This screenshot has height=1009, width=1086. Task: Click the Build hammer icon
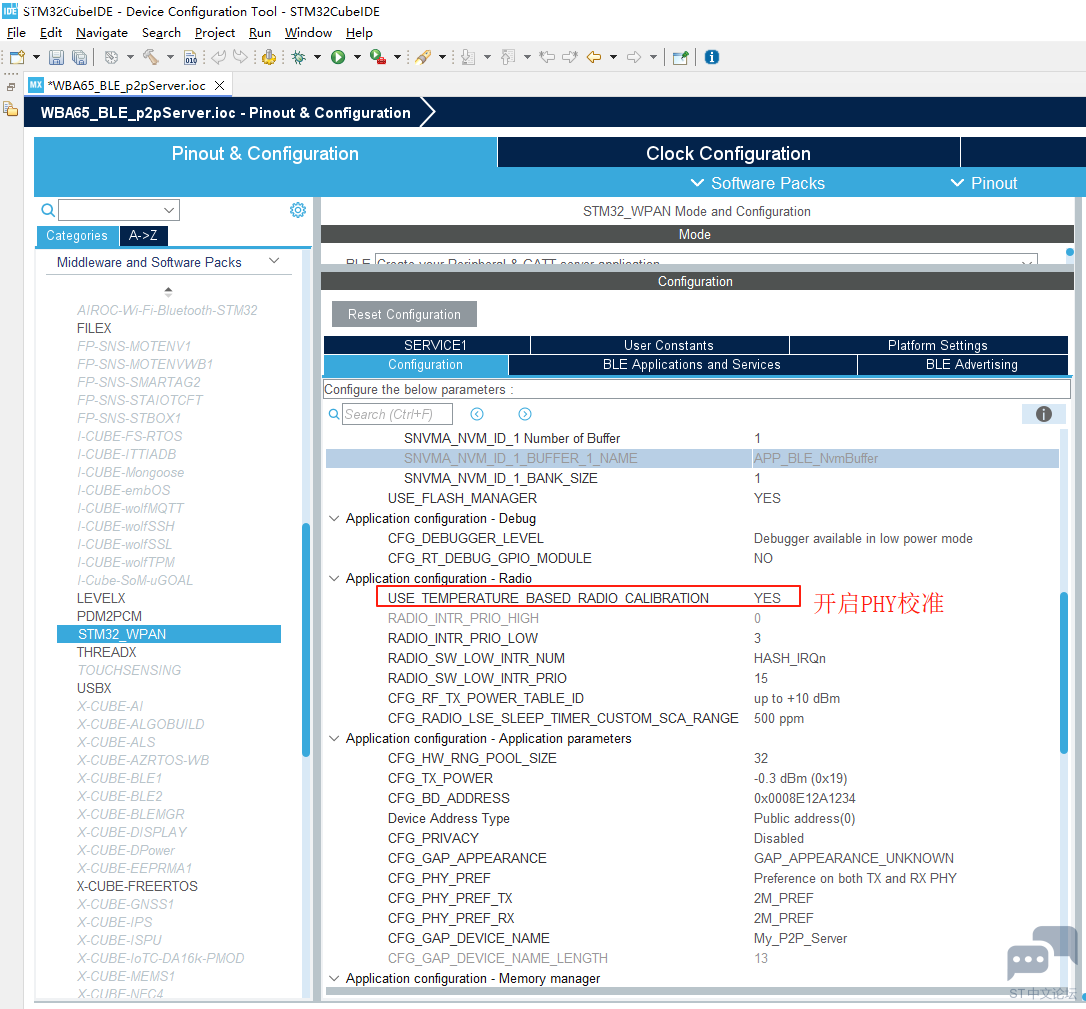coord(150,57)
